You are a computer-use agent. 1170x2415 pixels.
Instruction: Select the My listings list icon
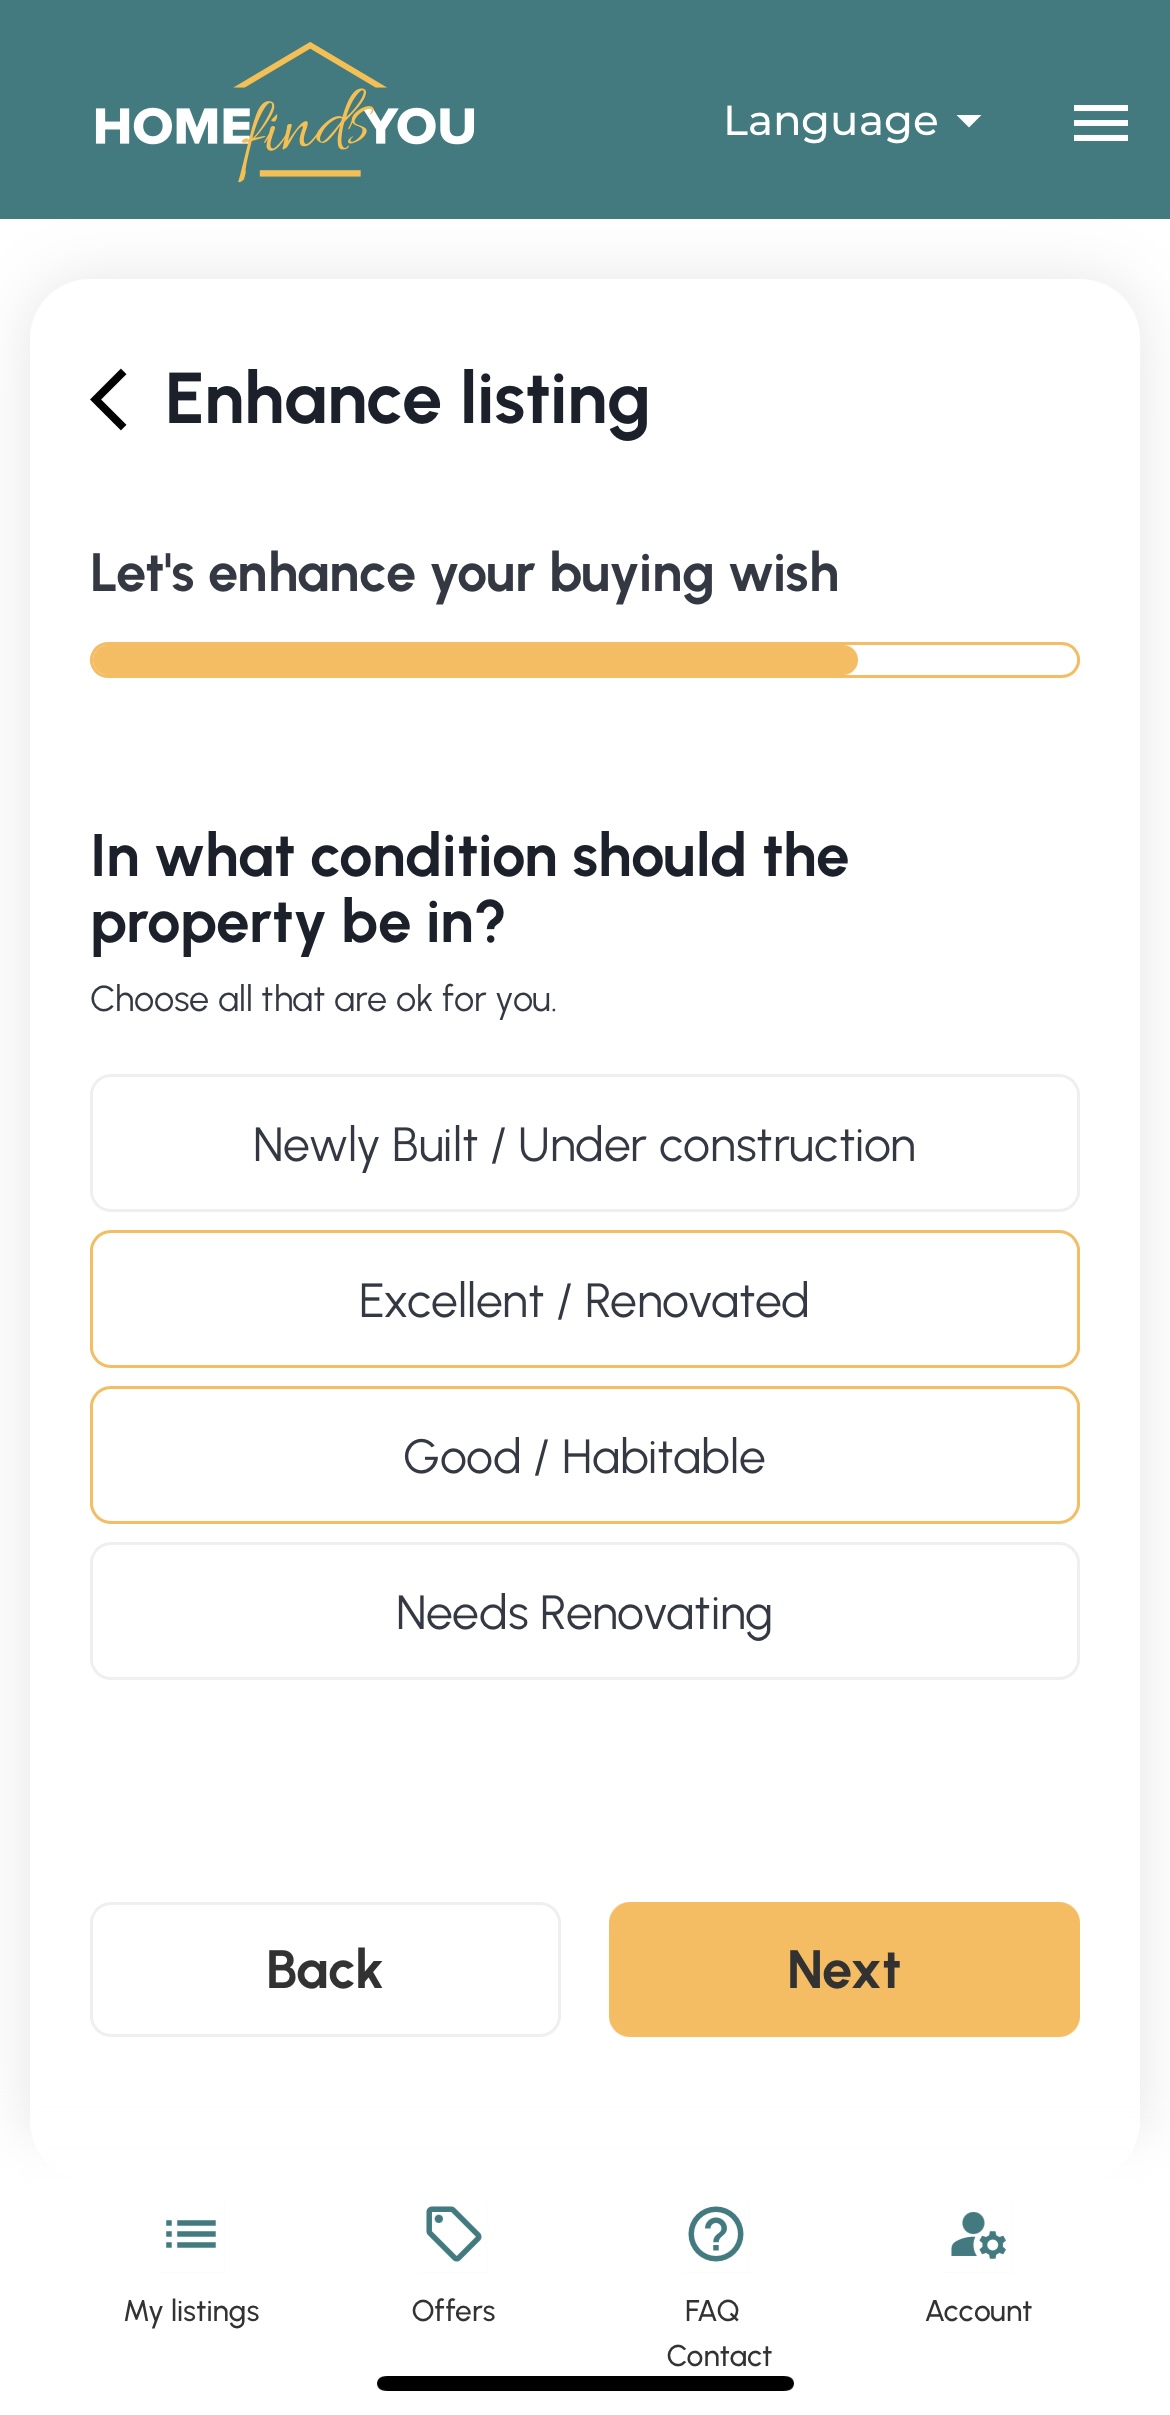(190, 2234)
